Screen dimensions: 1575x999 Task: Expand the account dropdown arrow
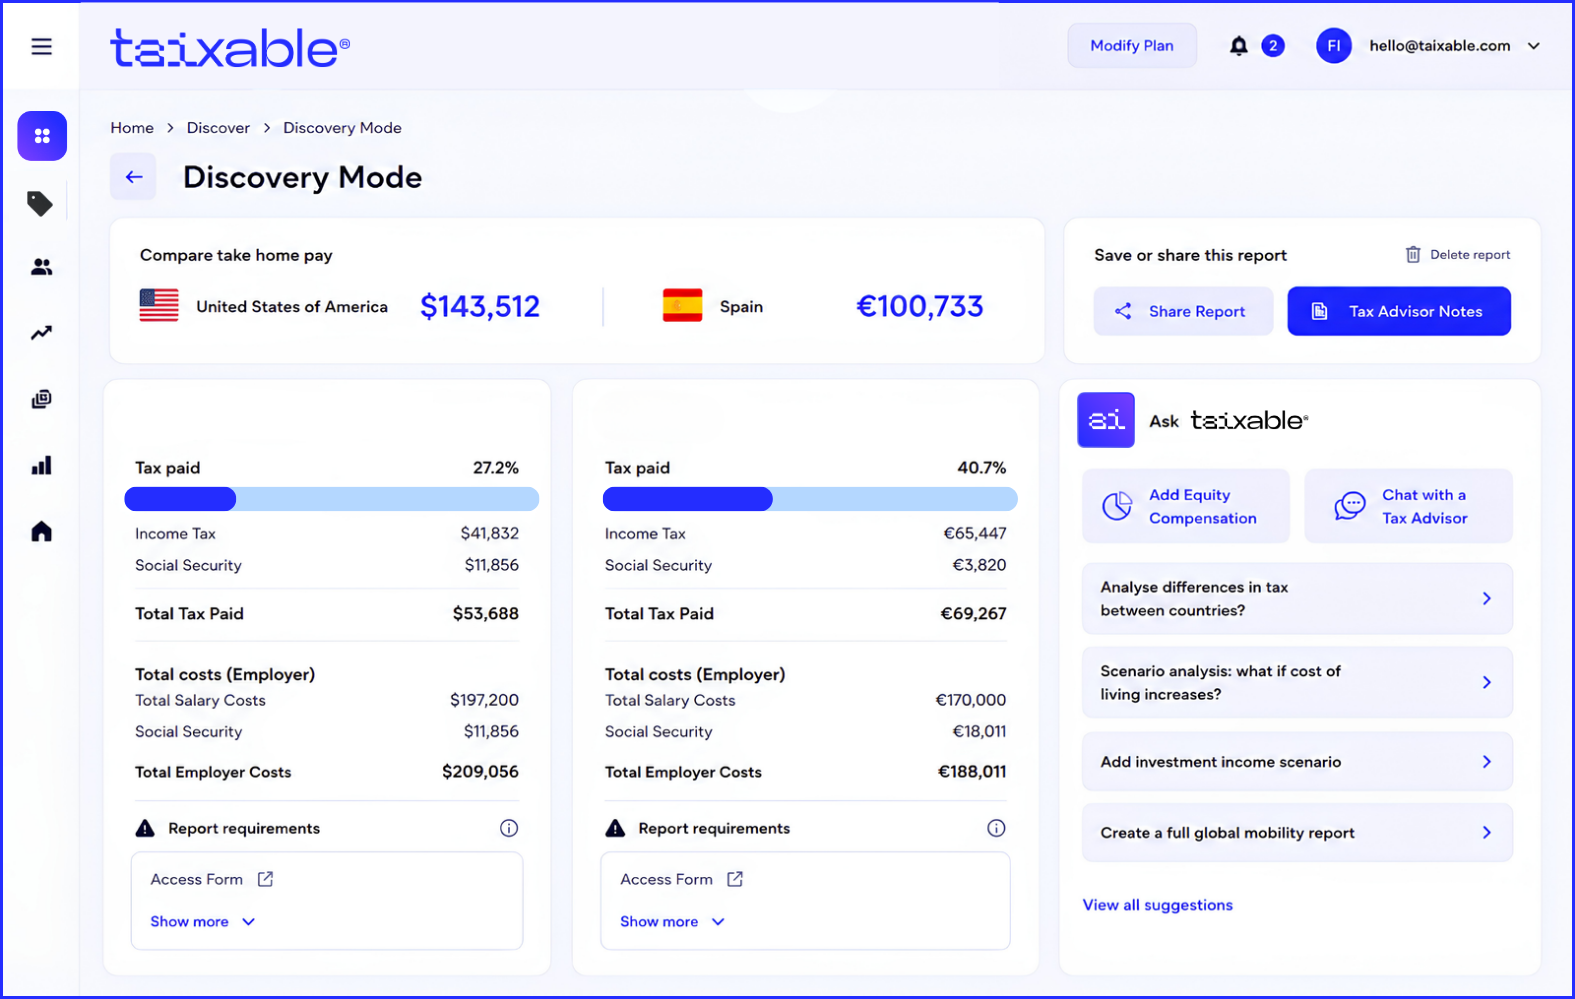[1534, 46]
